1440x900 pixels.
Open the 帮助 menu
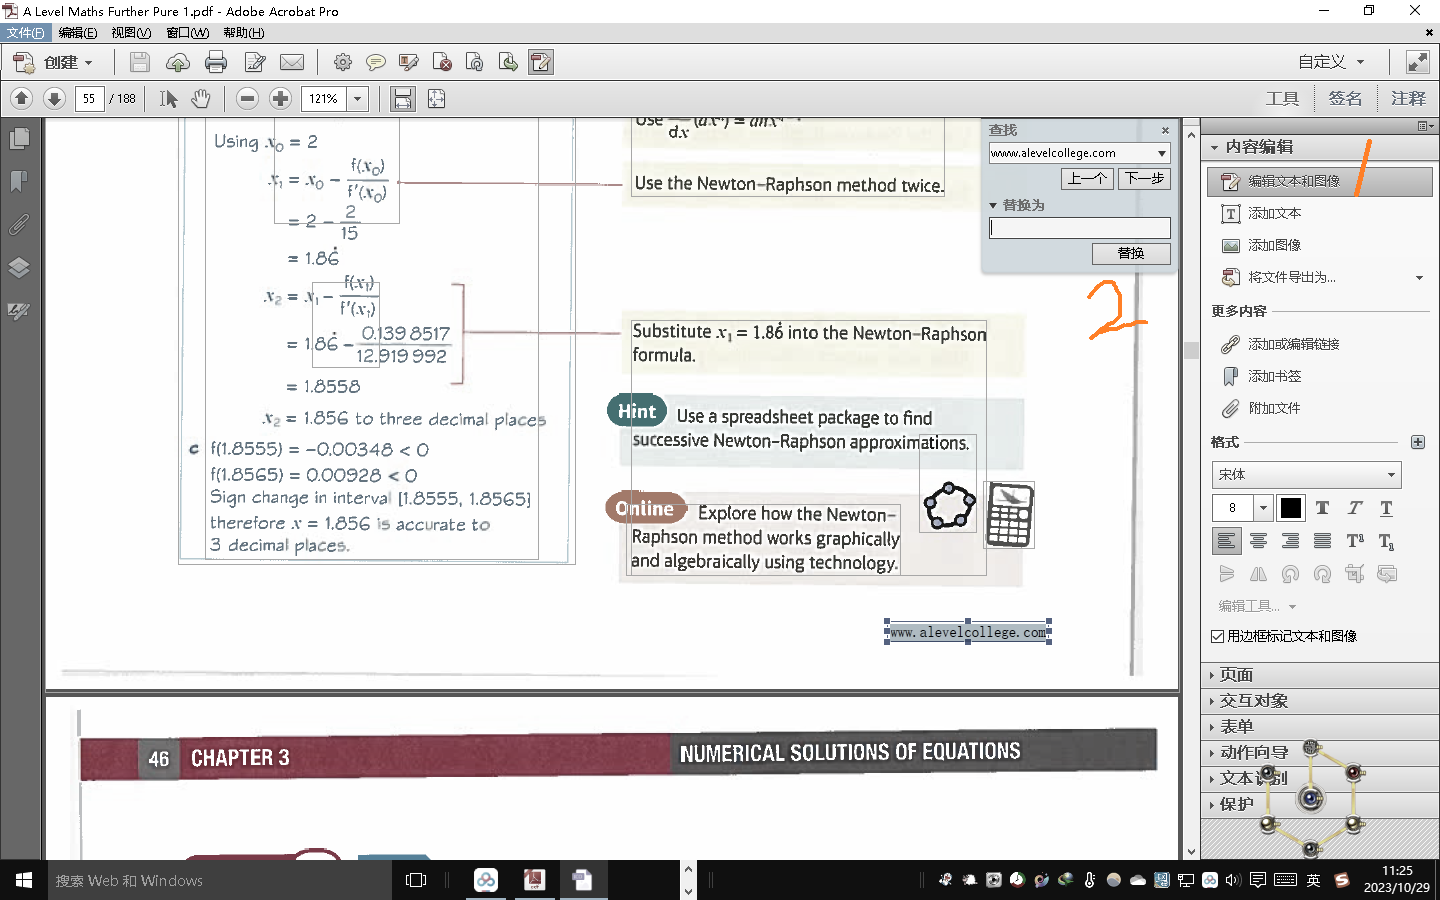click(243, 33)
